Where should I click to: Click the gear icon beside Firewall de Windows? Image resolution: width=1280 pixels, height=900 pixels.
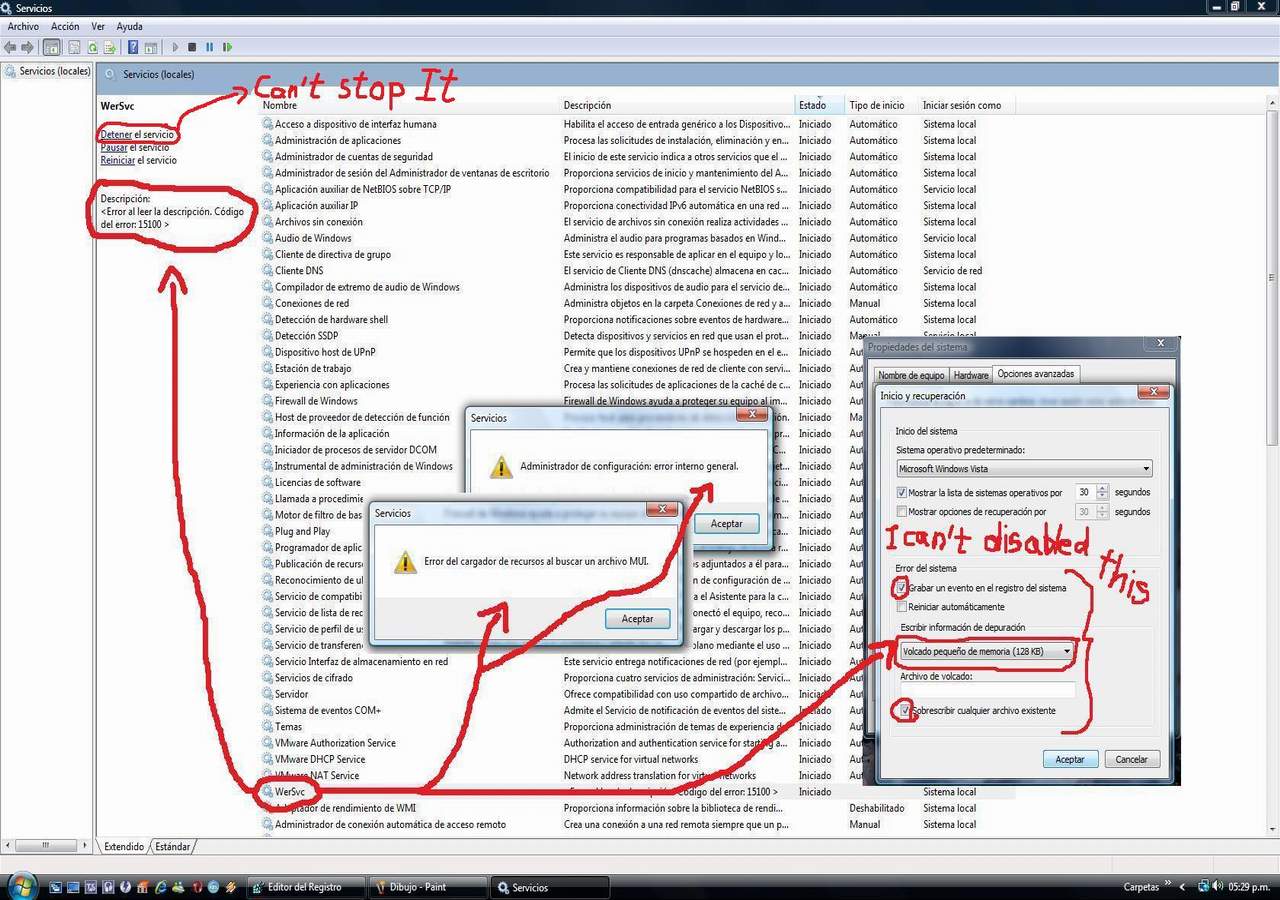tap(267, 401)
